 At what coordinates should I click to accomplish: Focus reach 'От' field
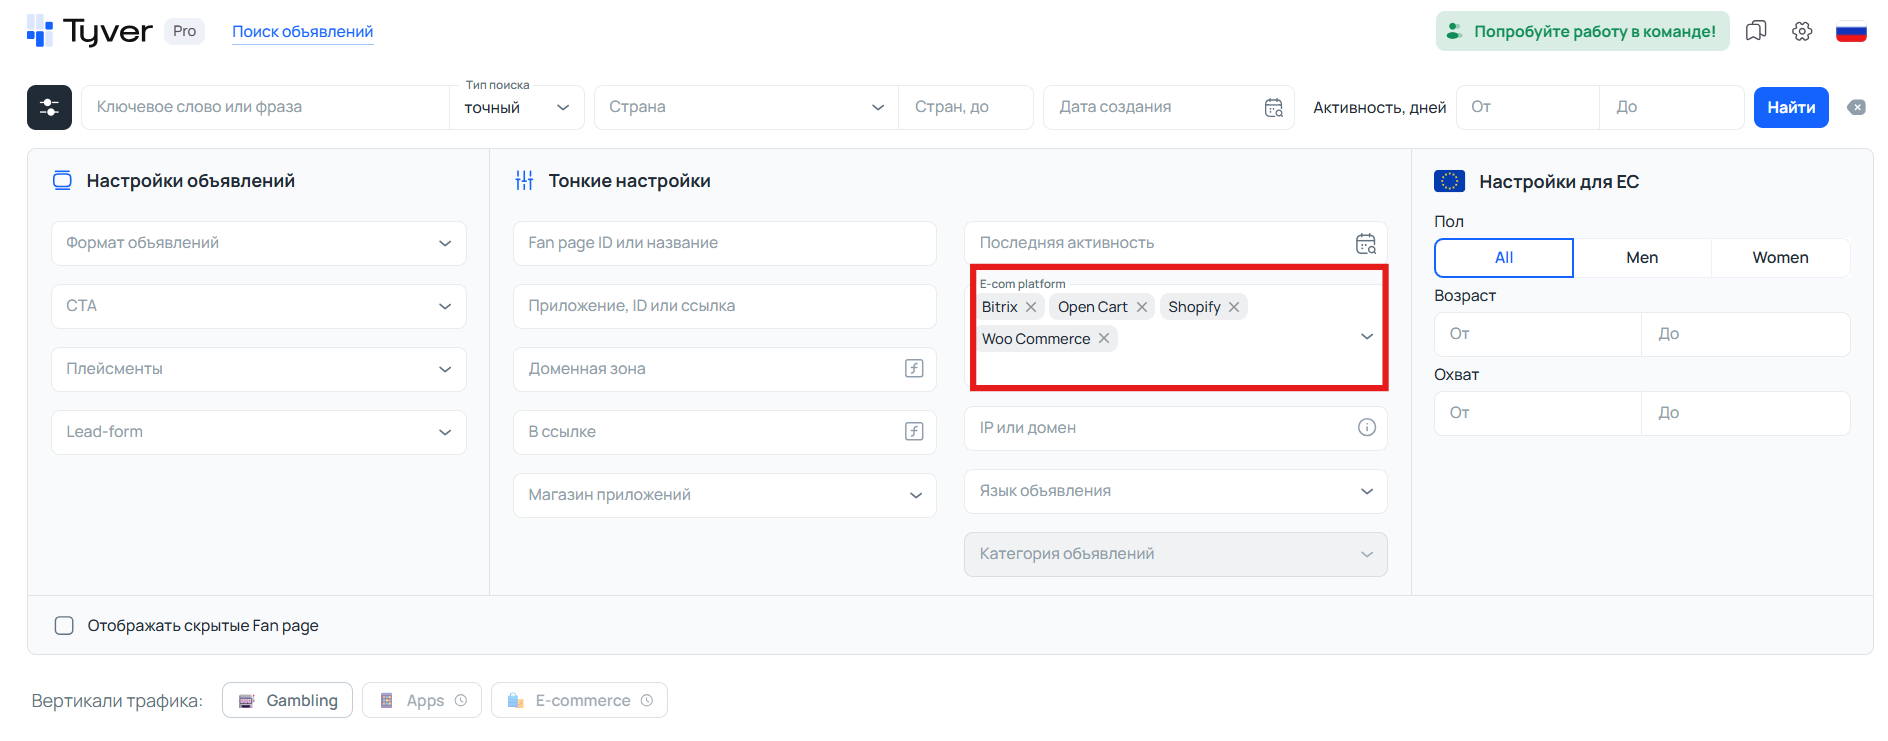point(1538,413)
